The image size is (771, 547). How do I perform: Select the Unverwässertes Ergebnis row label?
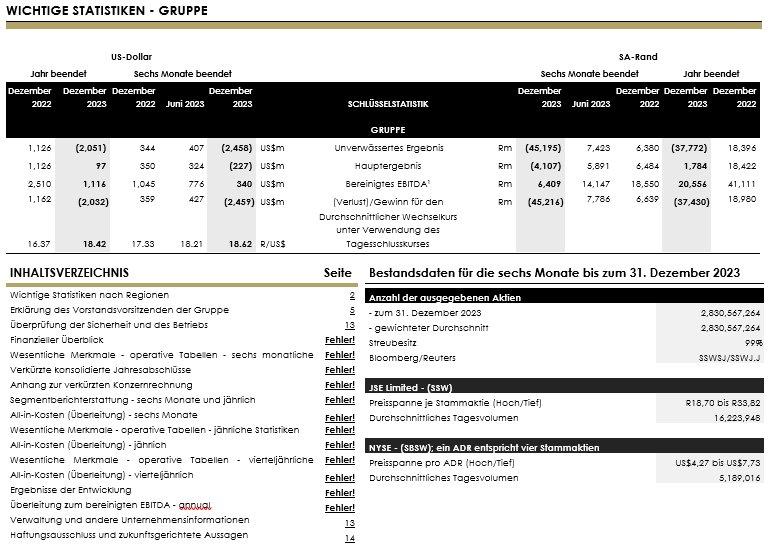coord(388,148)
